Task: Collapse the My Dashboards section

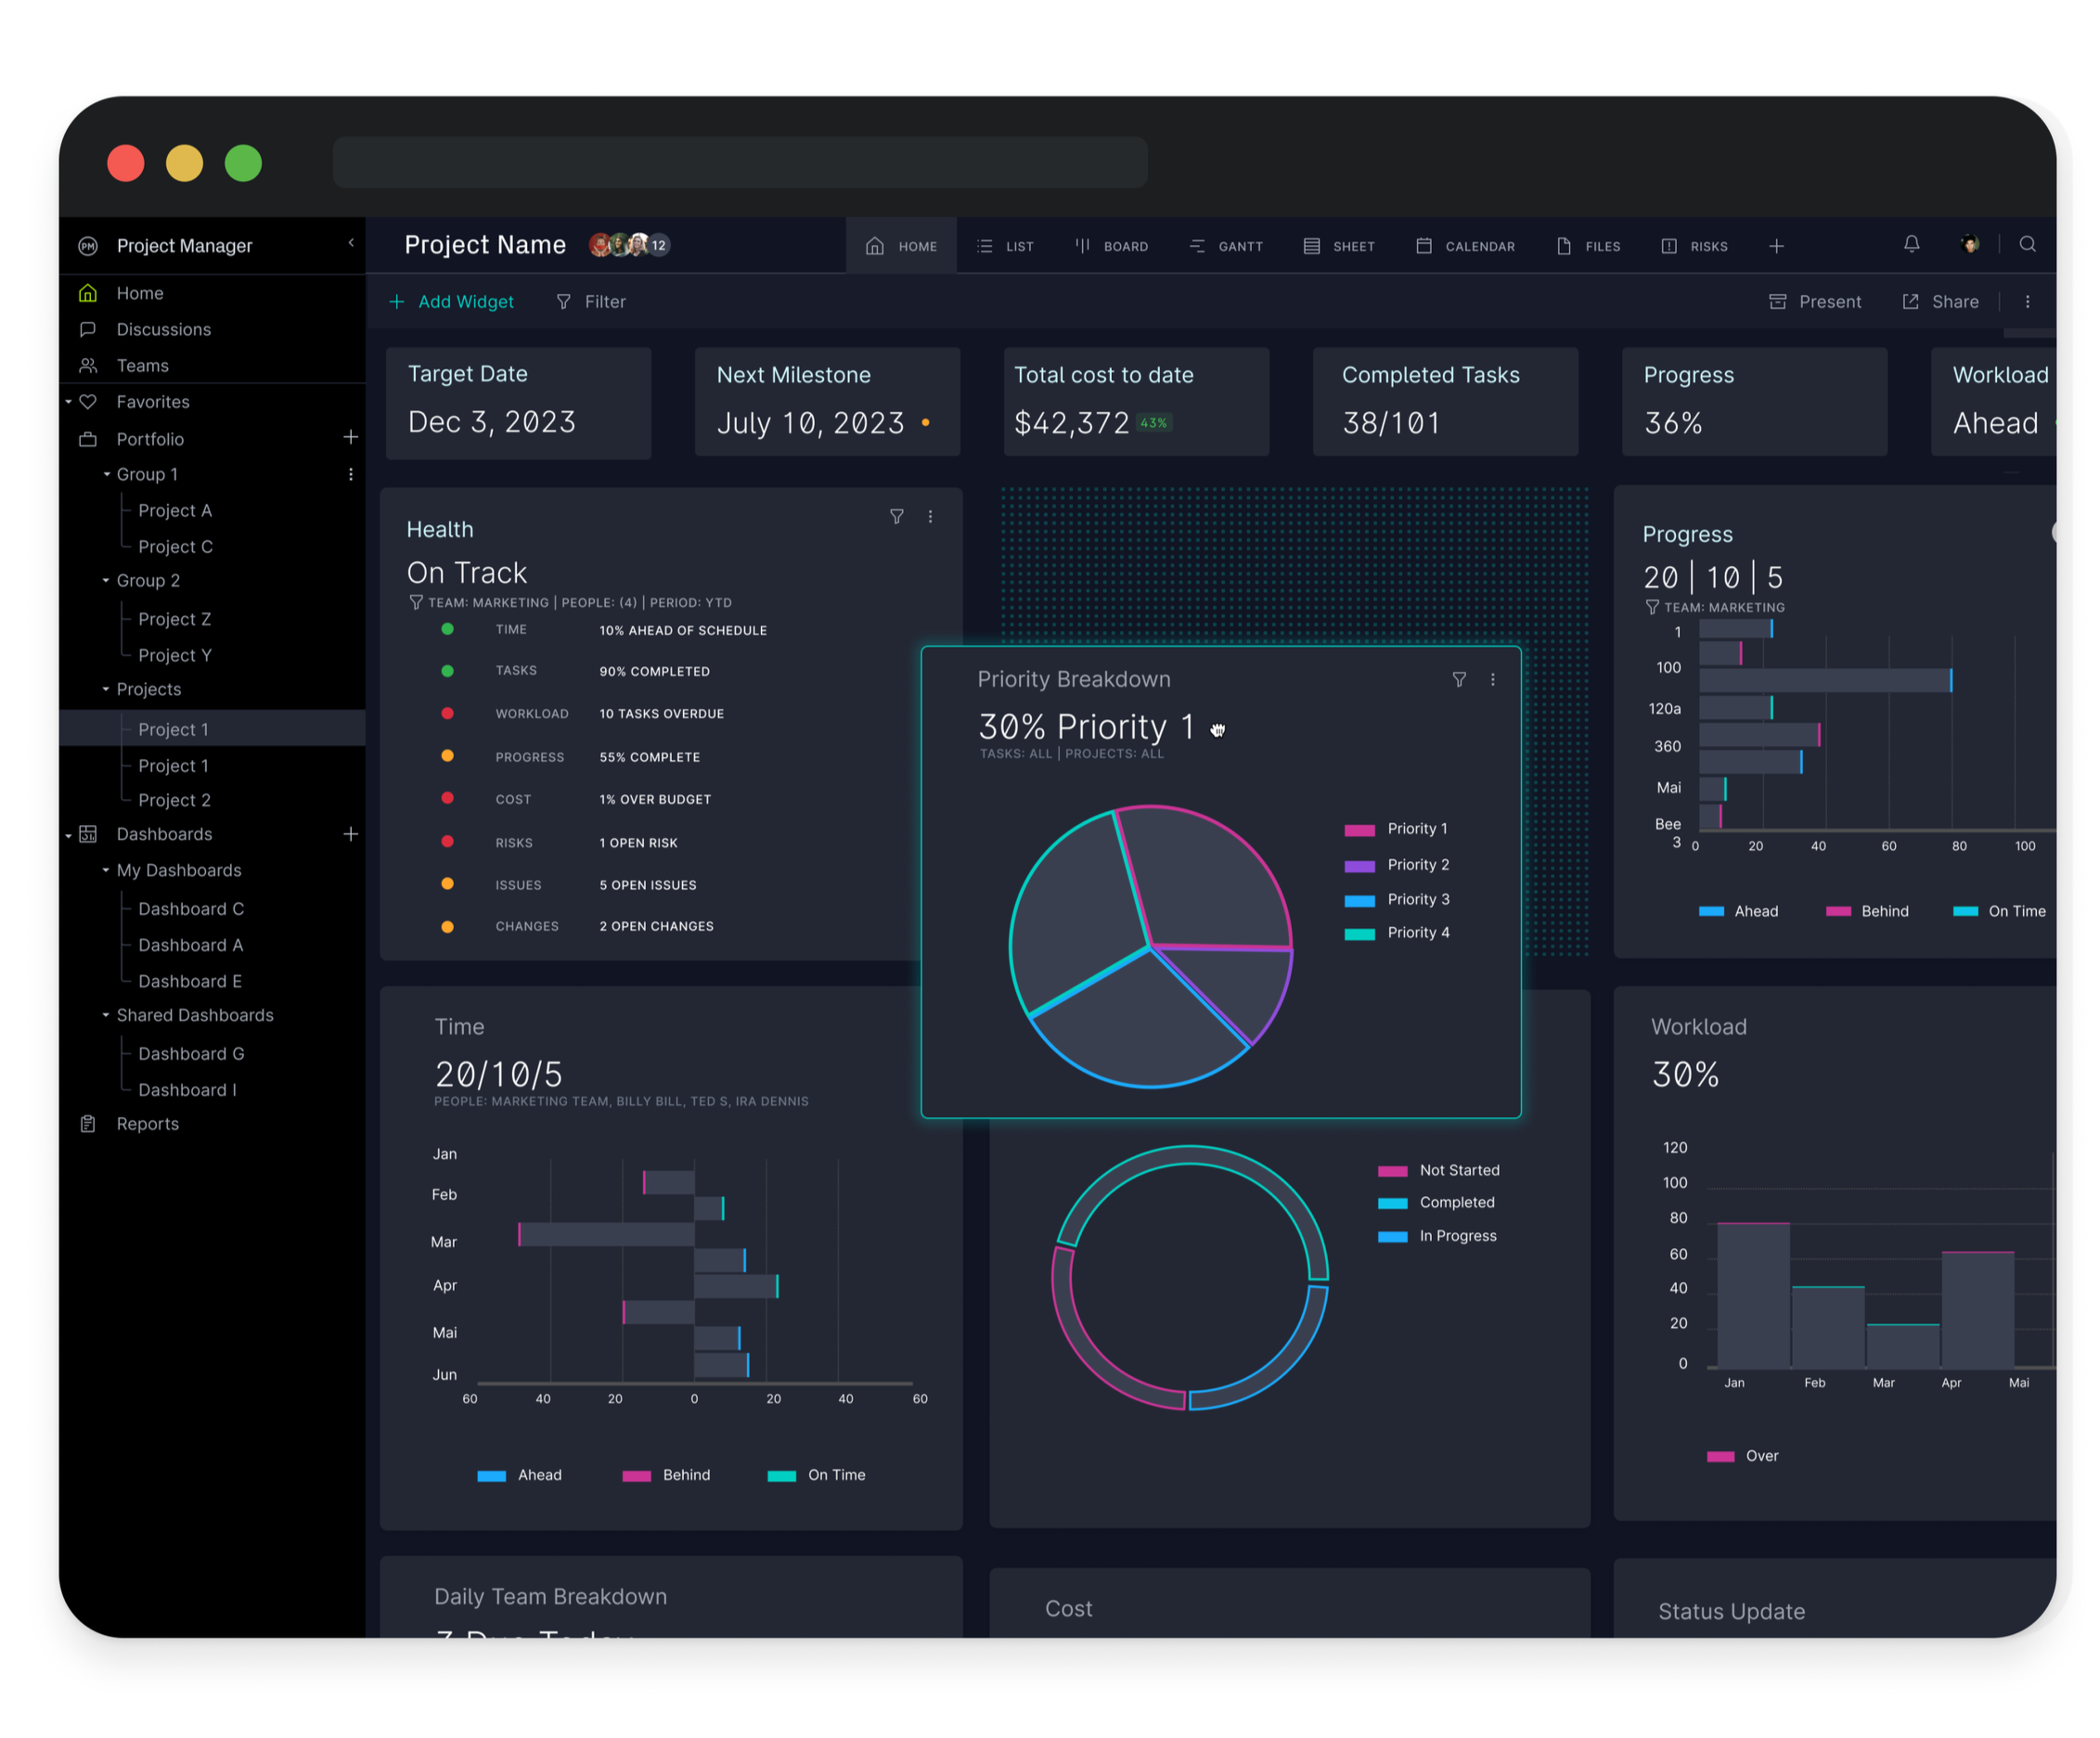Action: (x=106, y=870)
